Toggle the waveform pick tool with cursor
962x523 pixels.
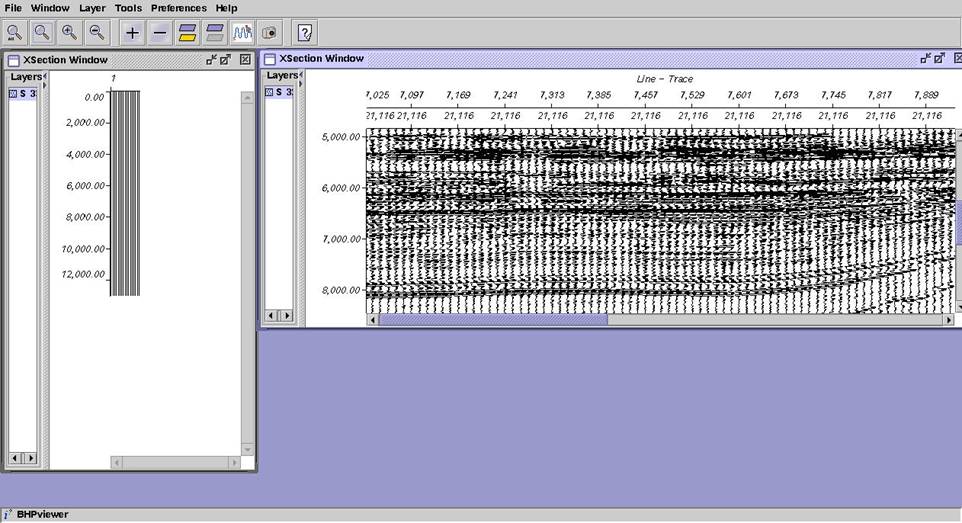coord(242,33)
